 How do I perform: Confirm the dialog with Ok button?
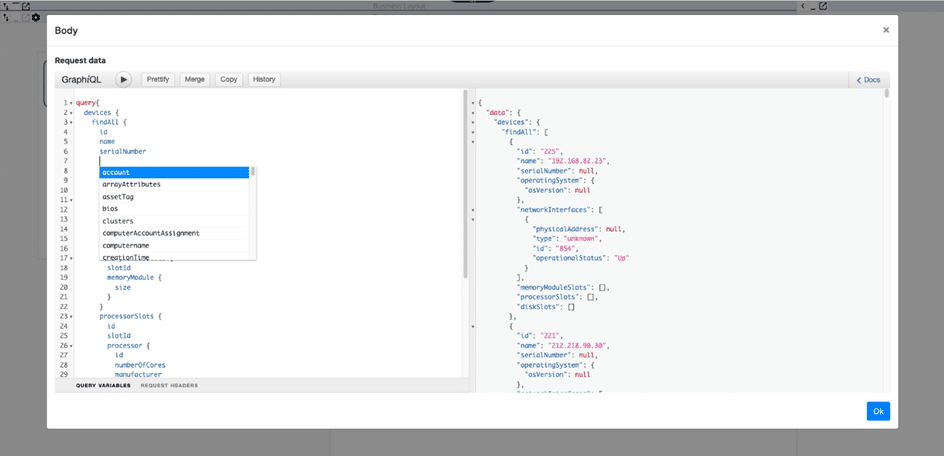877,411
